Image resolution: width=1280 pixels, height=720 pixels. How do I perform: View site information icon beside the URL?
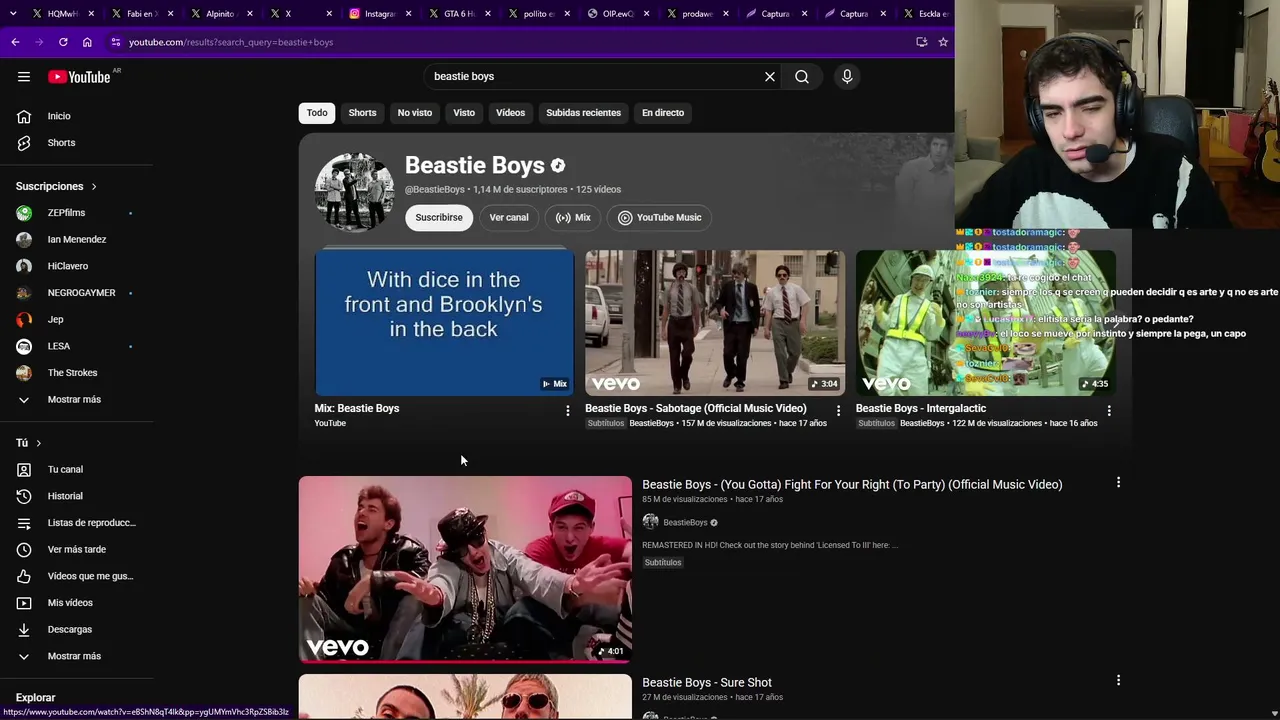116,42
